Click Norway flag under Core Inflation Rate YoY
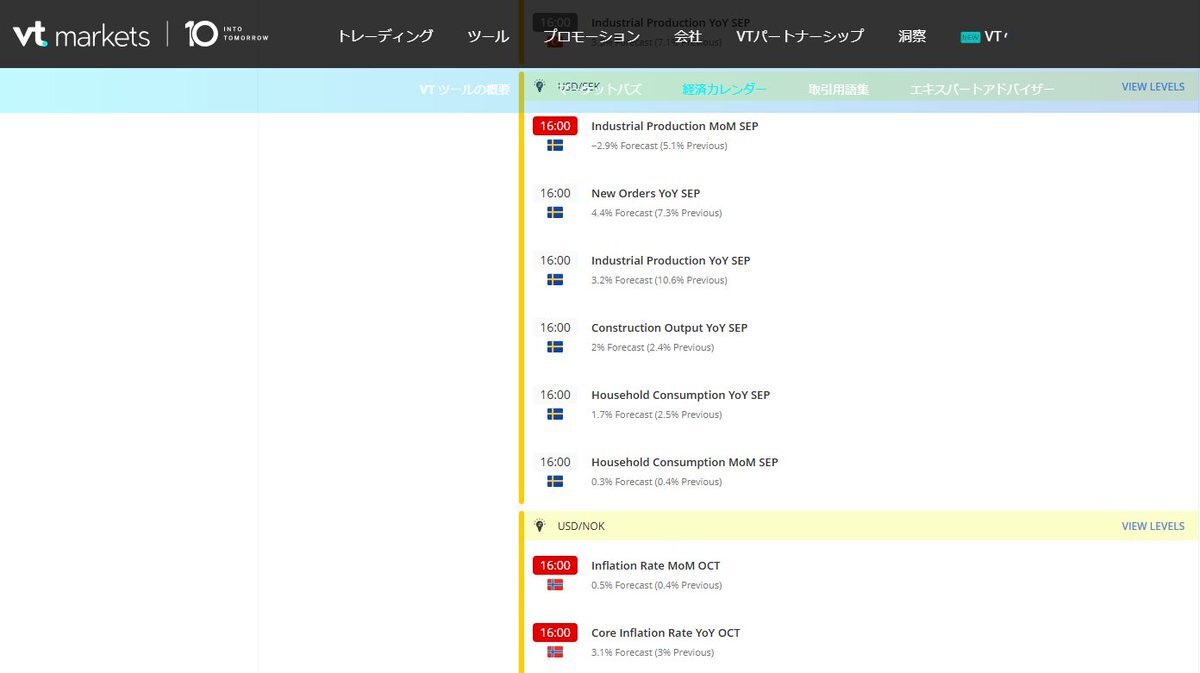 (x=555, y=652)
